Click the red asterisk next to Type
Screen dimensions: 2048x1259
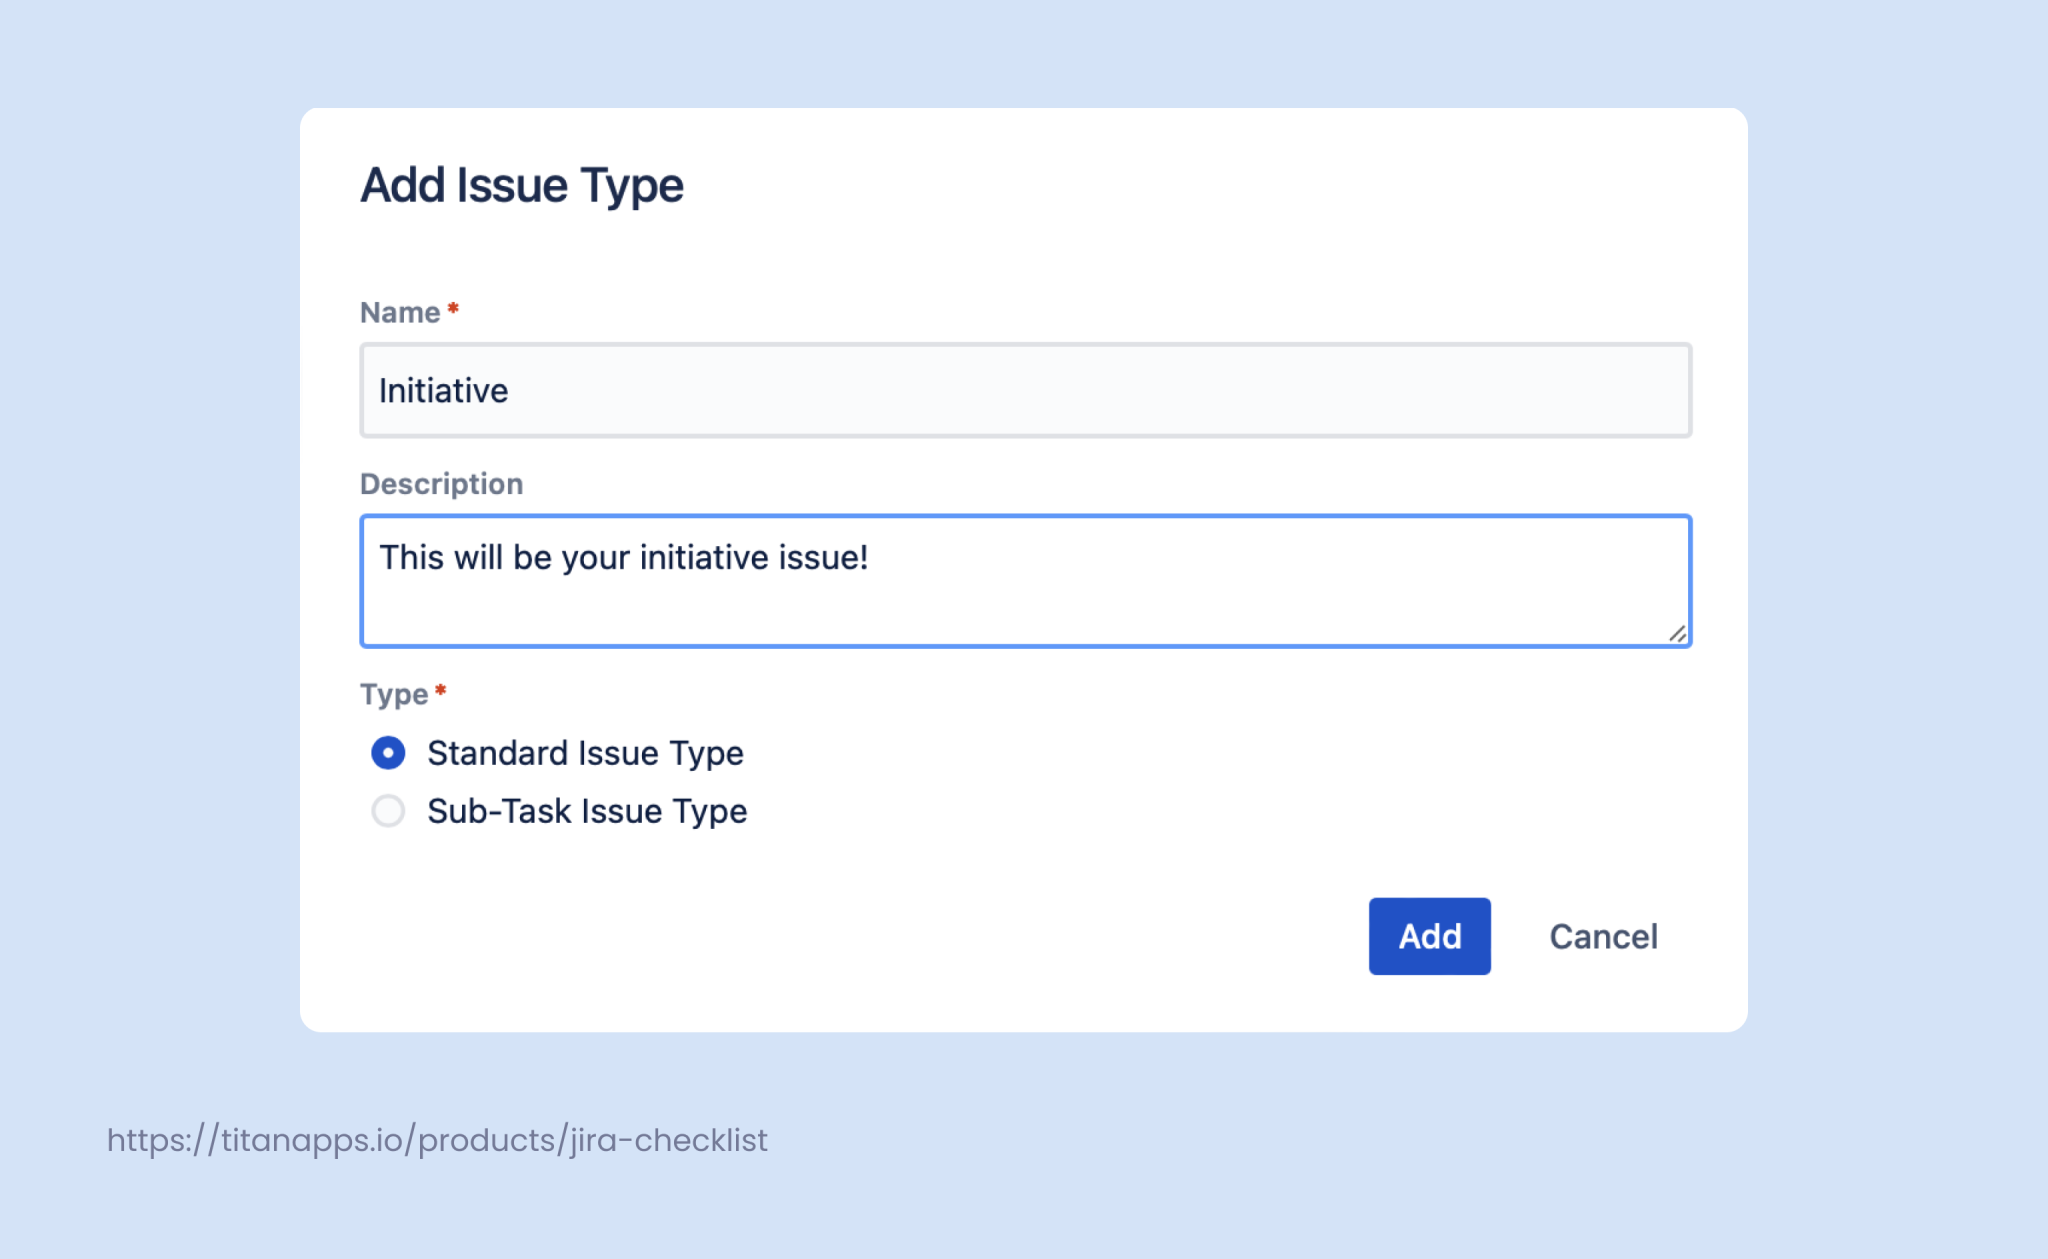click(440, 690)
